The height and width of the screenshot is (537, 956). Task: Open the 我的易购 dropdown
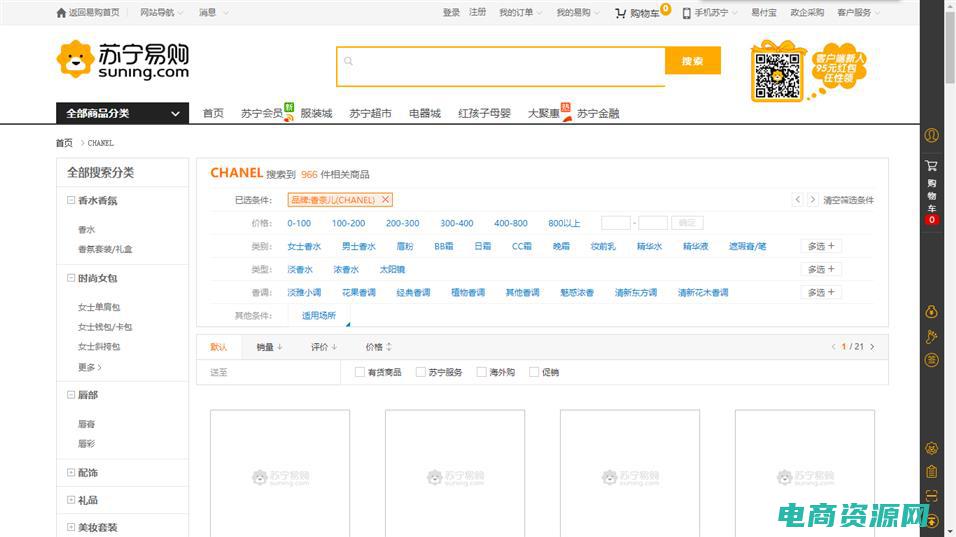tap(577, 12)
